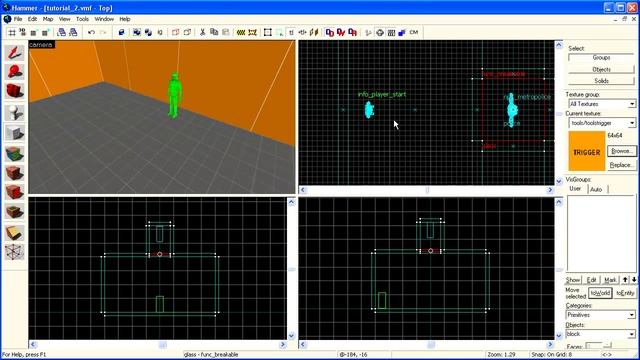
Task: Select the Selection arrow tool
Action: [x=15, y=52]
